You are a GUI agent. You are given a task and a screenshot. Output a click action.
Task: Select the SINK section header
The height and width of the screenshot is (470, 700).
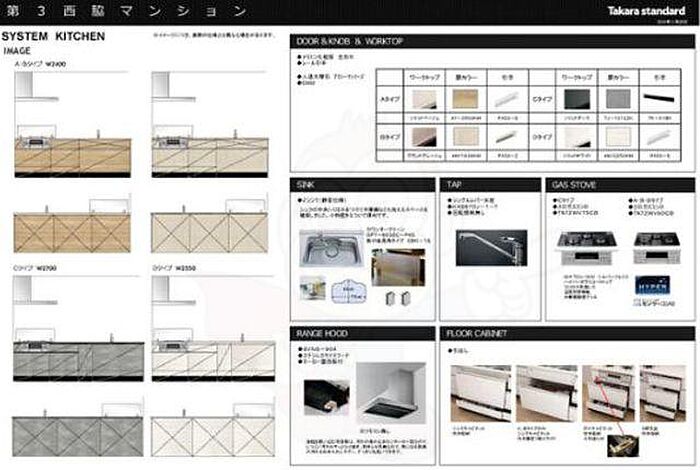point(306,185)
